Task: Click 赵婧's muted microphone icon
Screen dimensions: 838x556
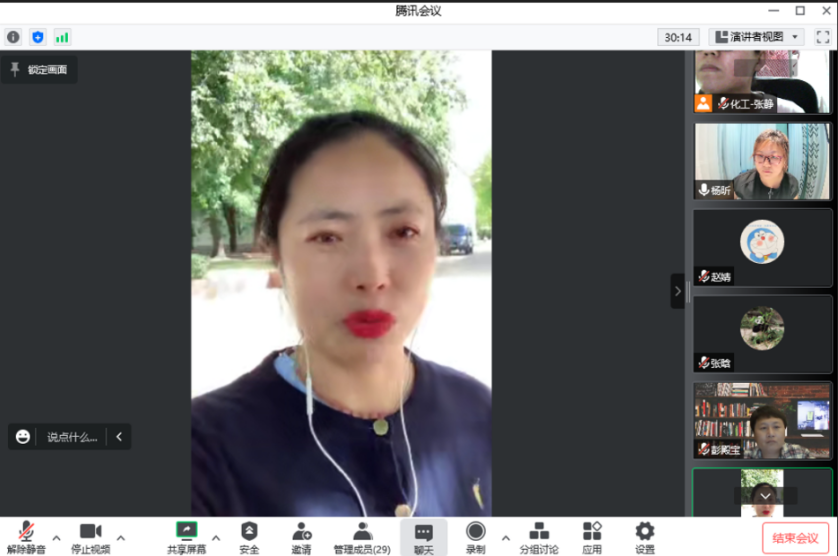Action: coord(704,276)
